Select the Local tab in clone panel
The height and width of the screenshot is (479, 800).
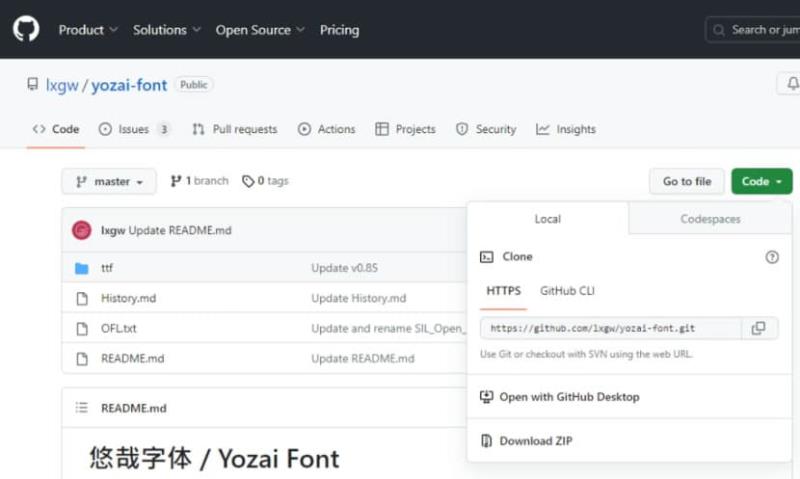(547, 219)
